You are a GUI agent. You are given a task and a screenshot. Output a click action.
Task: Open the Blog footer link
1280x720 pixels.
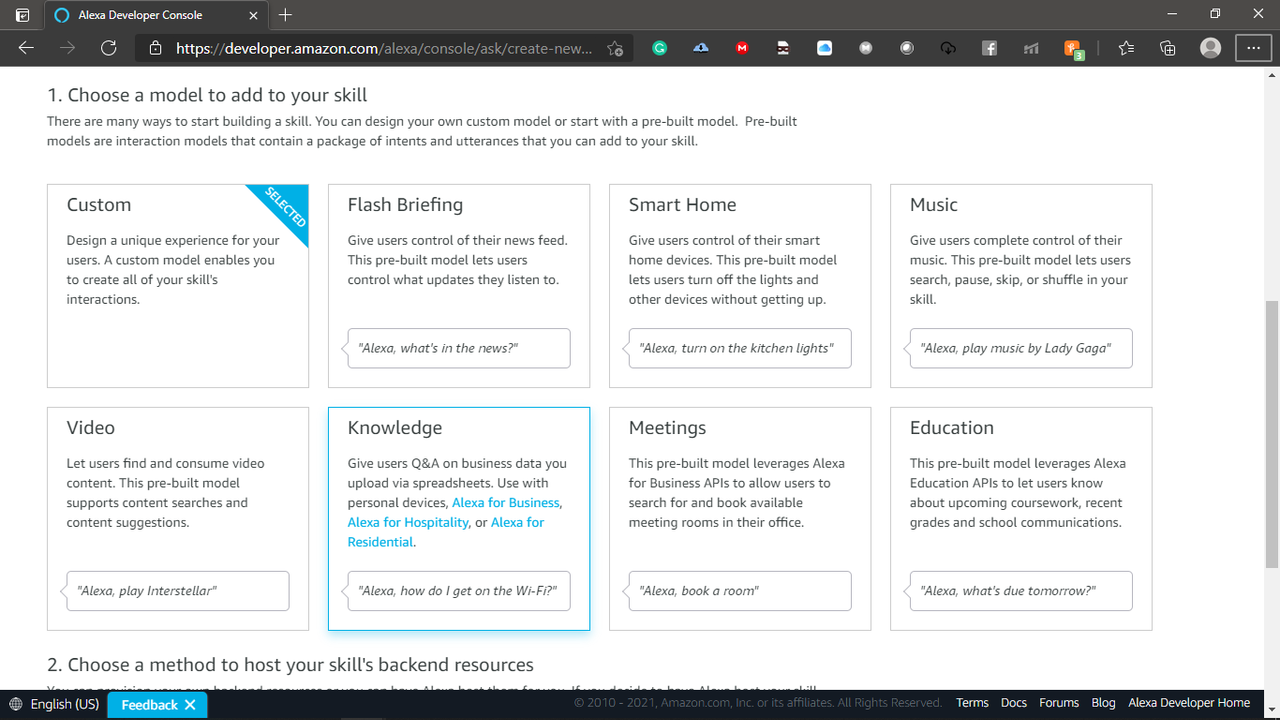(1103, 703)
